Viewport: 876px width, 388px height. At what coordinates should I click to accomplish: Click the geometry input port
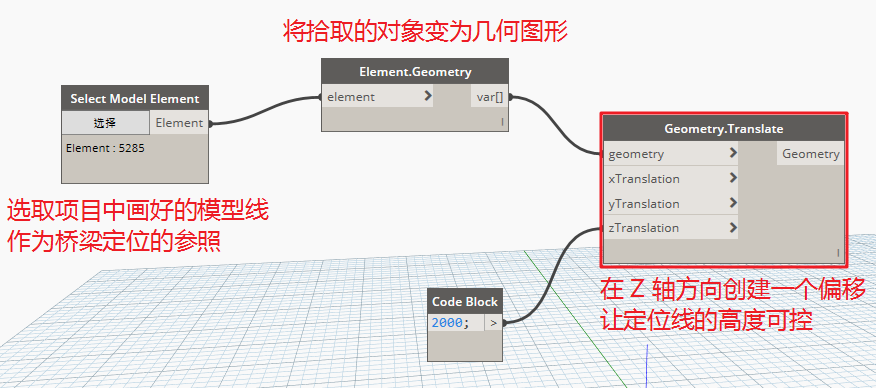[x=670, y=154]
